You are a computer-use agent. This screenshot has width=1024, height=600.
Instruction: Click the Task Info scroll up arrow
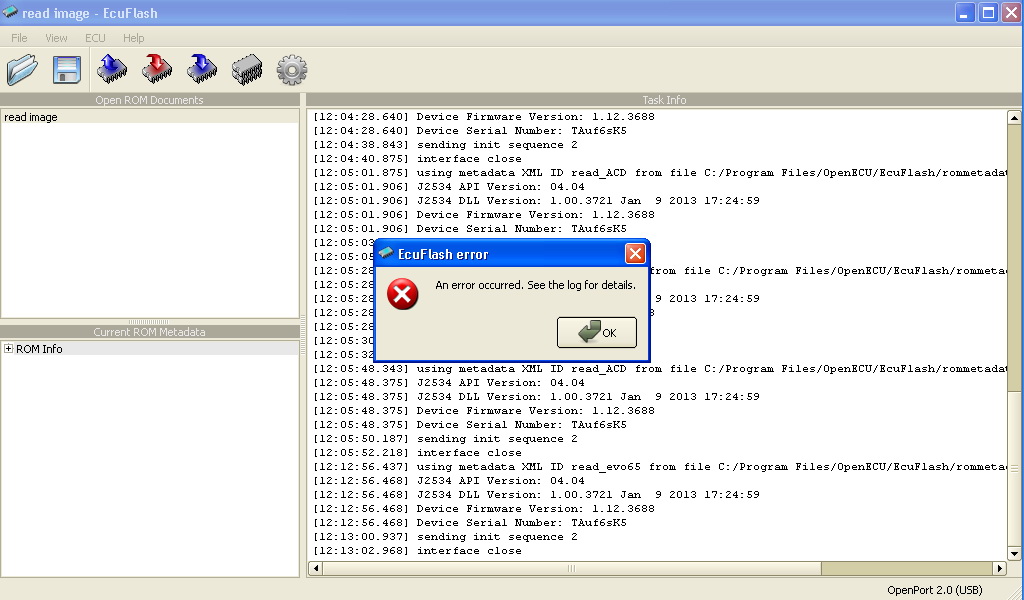coord(1014,118)
